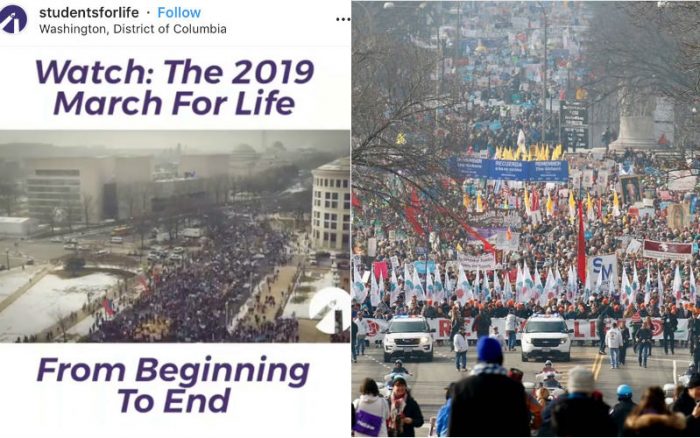Click the studentsforlife username

(x=89, y=13)
